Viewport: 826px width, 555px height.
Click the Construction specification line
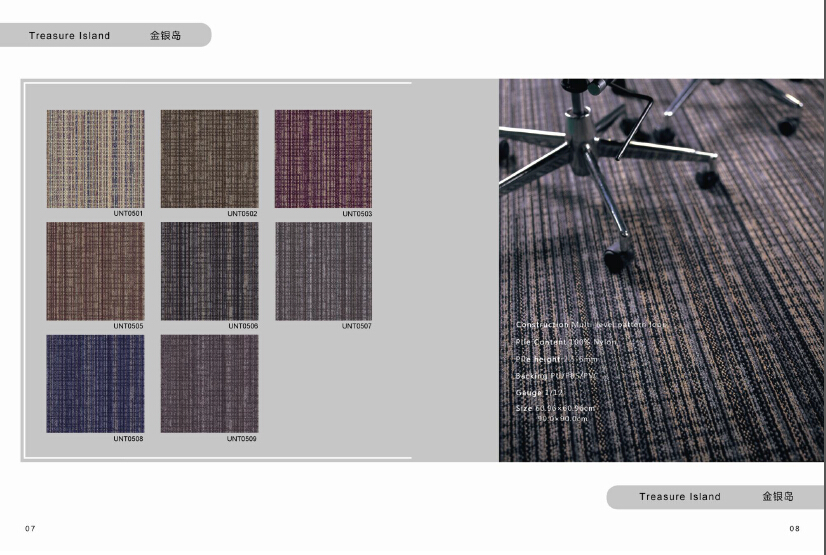pos(590,325)
